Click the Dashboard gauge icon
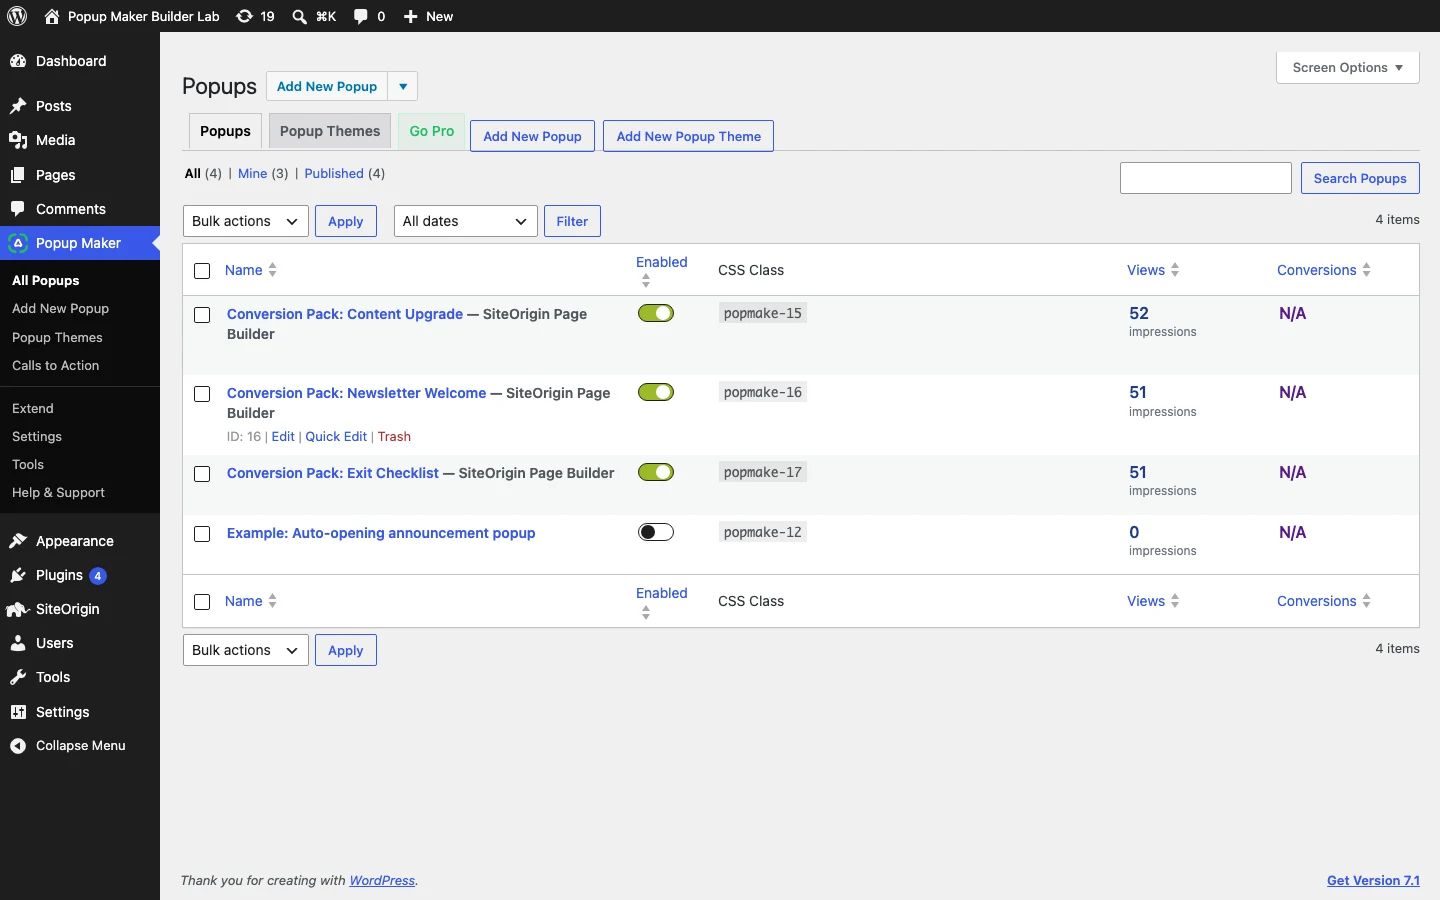 click(18, 61)
